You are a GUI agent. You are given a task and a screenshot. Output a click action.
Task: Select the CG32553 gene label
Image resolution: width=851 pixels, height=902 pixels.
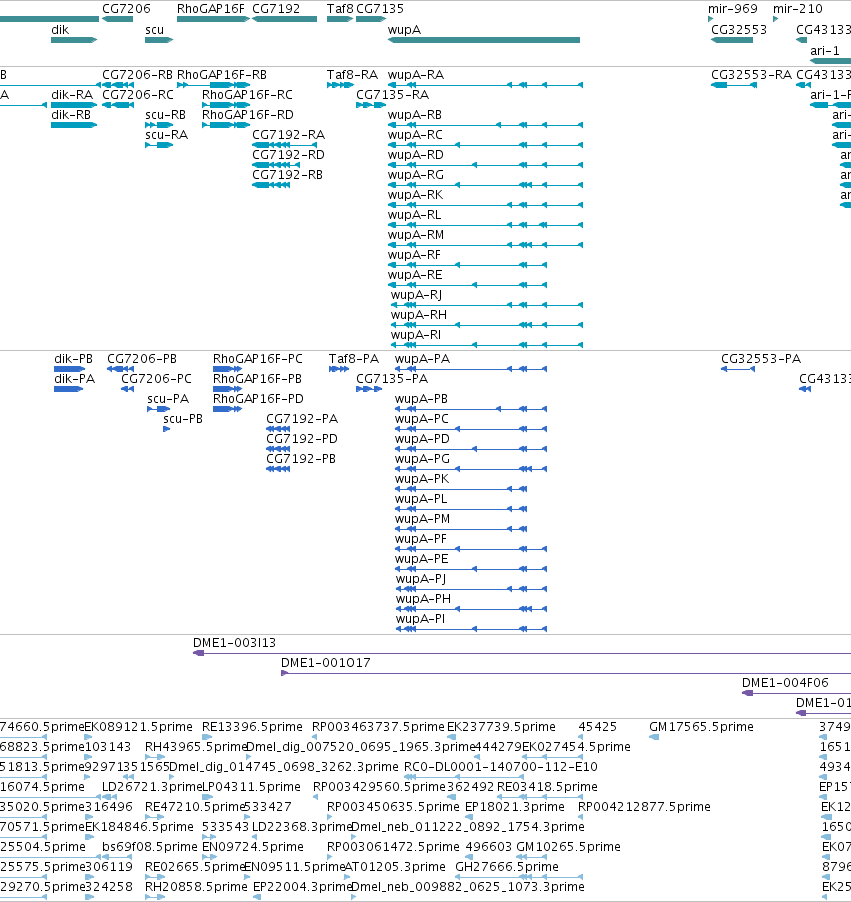739,29
